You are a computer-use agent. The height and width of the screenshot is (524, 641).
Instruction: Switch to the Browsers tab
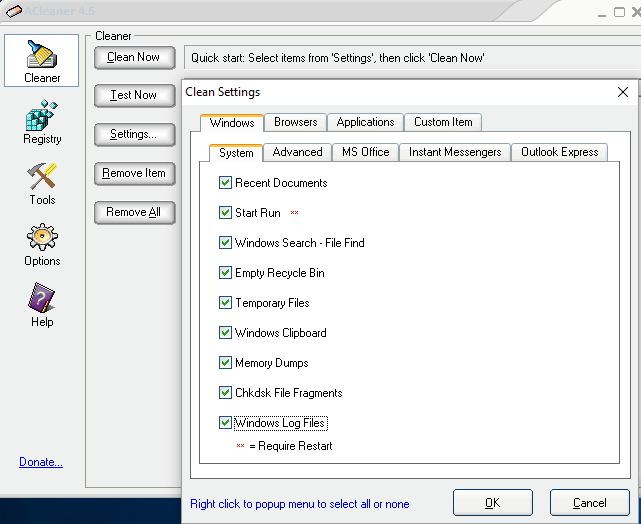click(296, 122)
